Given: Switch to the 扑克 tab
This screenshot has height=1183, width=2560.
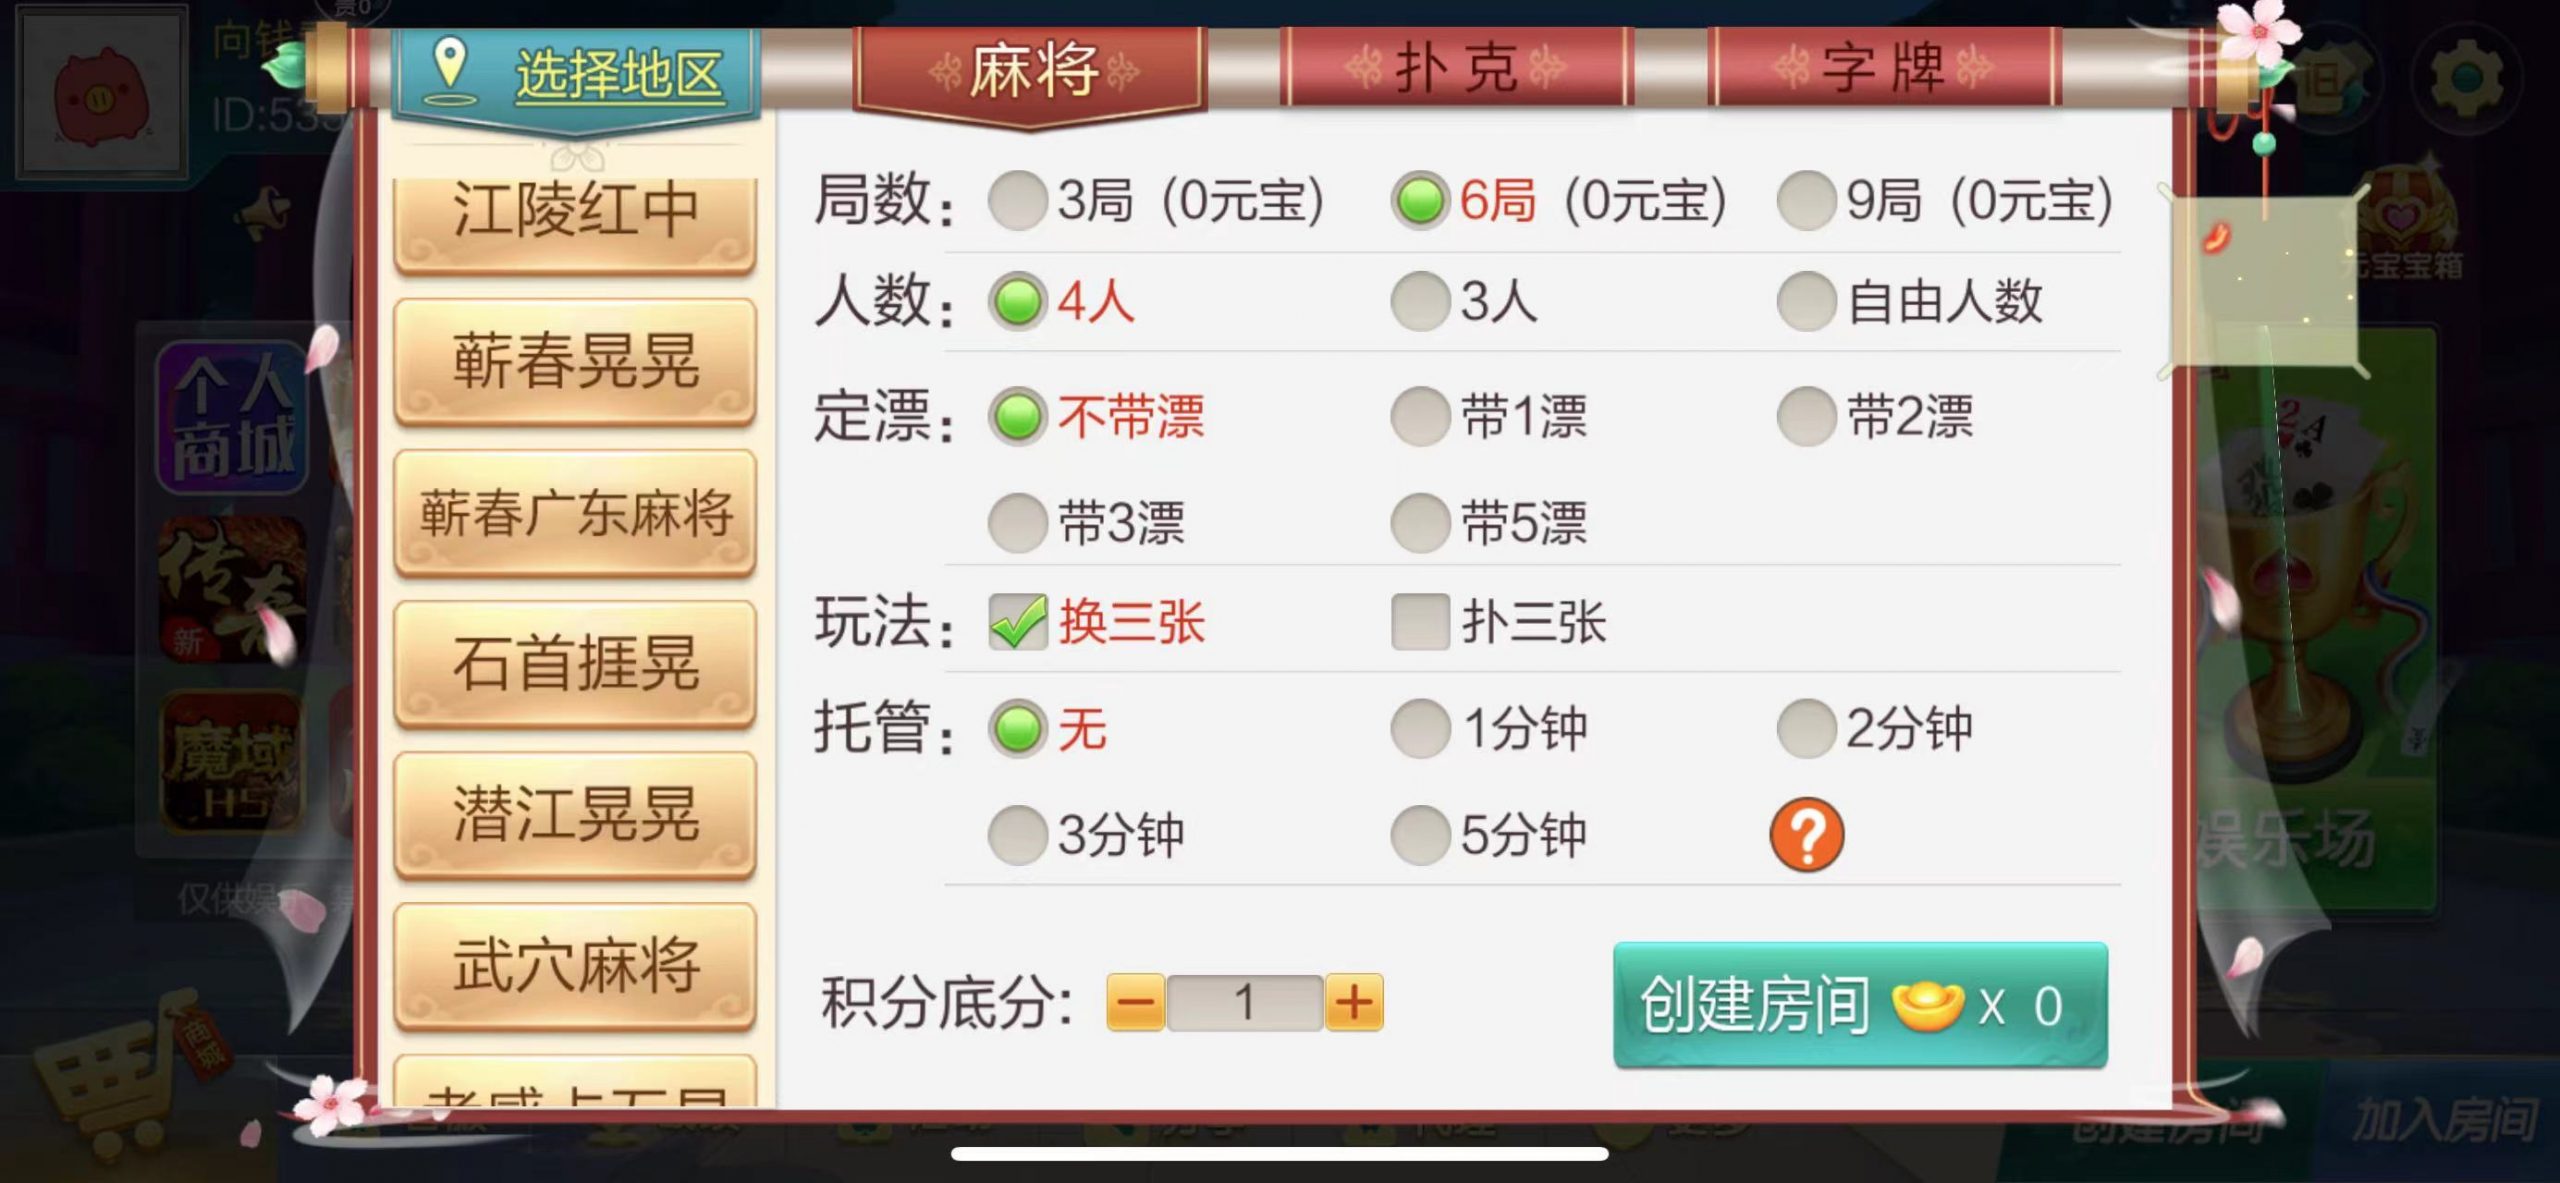Looking at the screenshot, I should (1456, 67).
